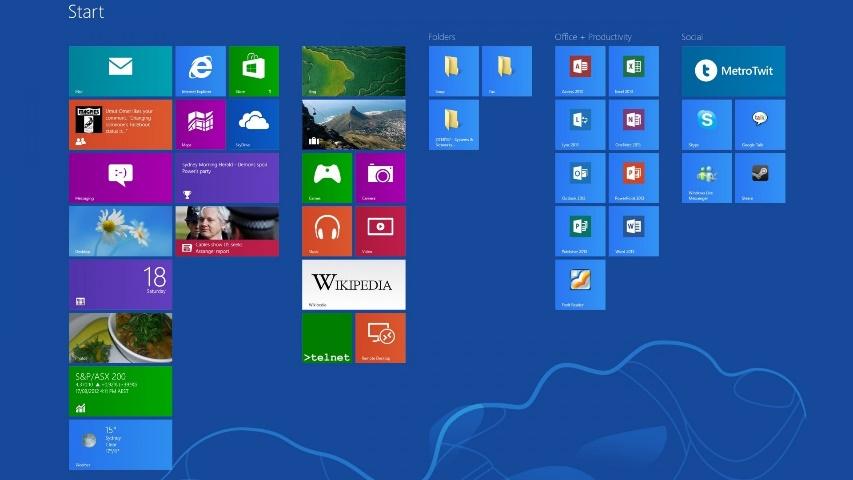Click the Social group heading
Viewport: 853px width, 480px height.
(692, 36)
